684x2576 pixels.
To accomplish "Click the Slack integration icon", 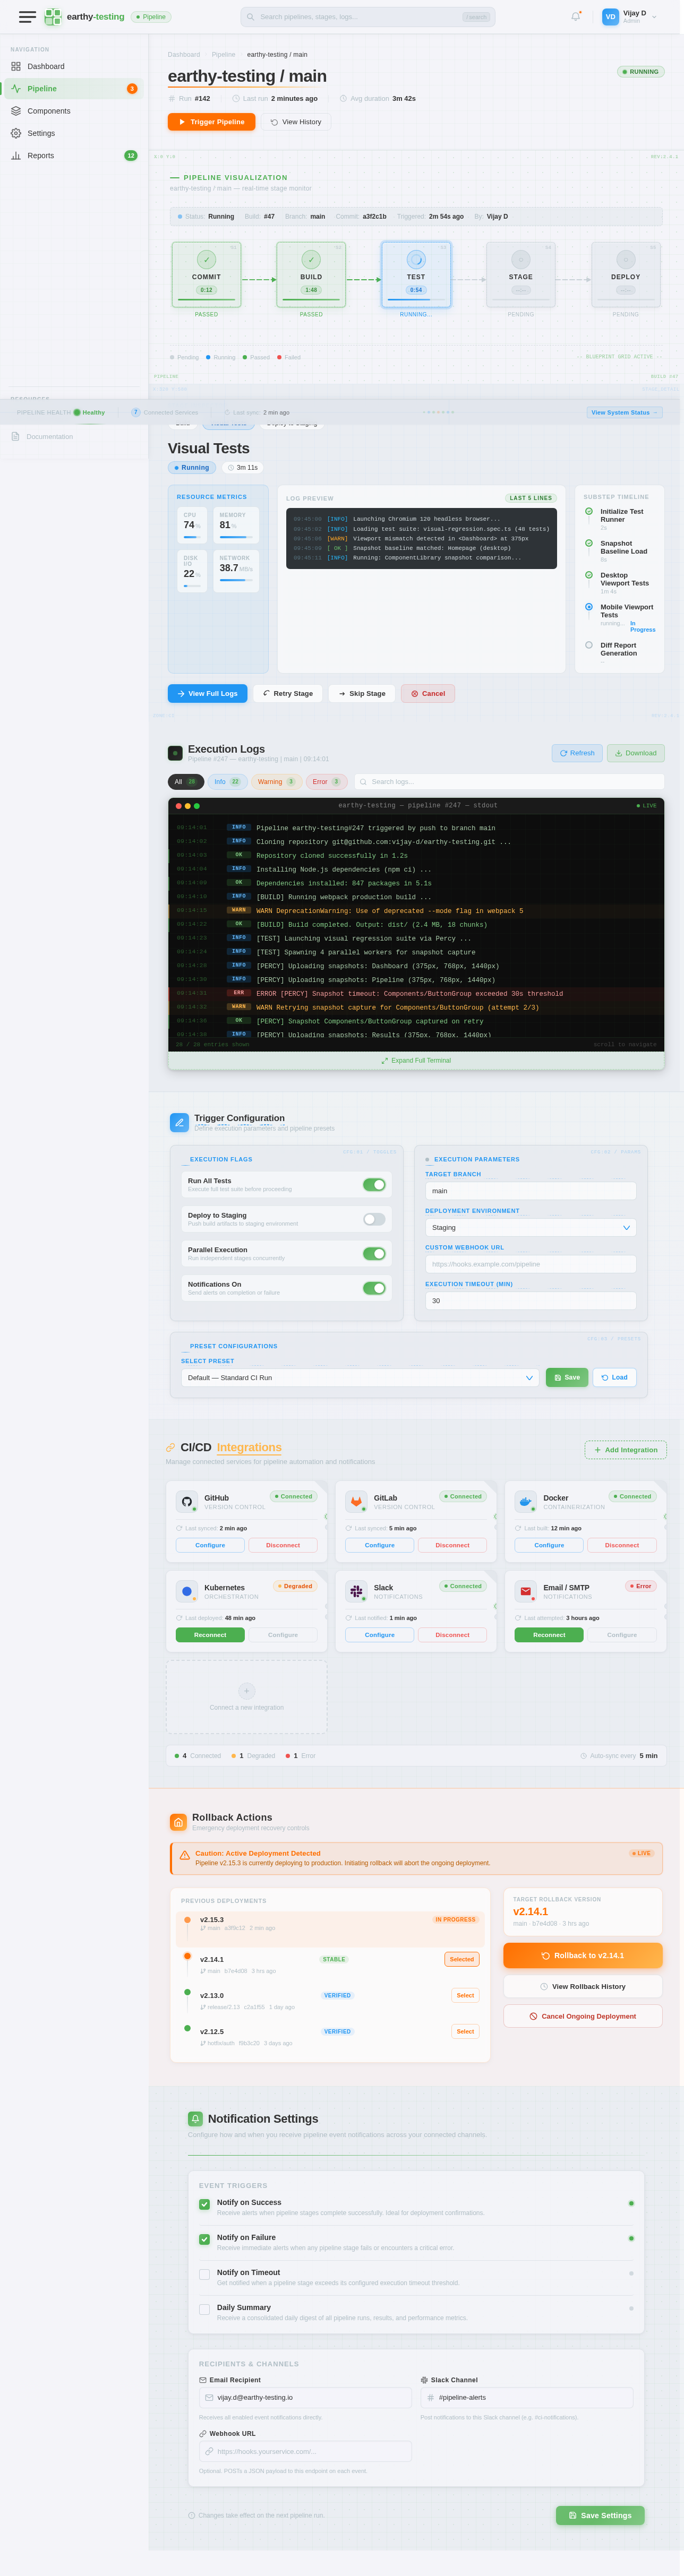I will click(356, 1591).
